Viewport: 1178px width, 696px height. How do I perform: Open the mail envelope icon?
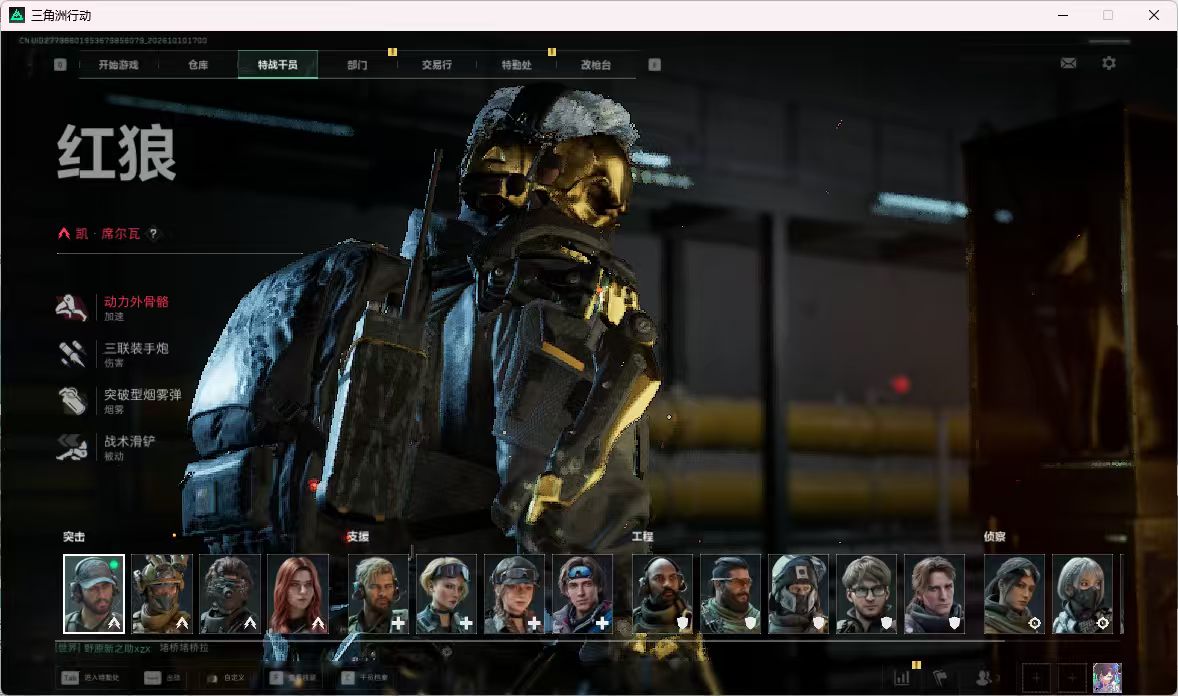click(1068, 63)
